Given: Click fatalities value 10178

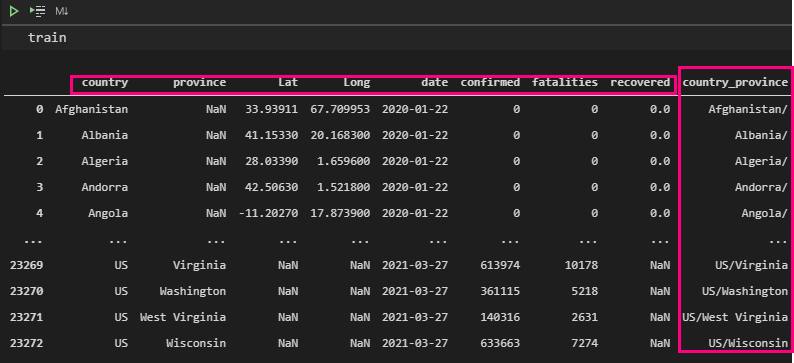Looking at the screenshot, I should [581, 265].
